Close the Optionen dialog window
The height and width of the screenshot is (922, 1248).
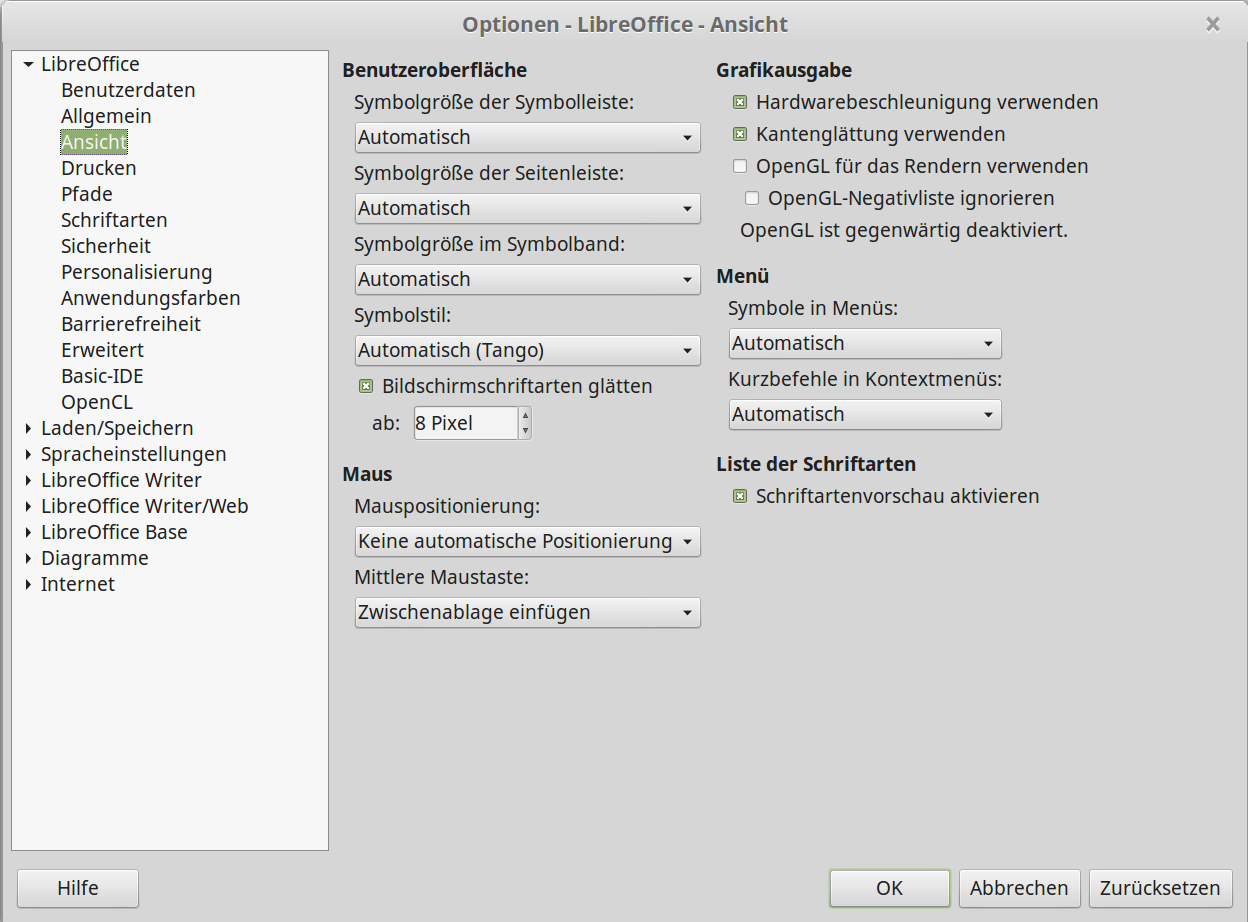pyautogui.click(x=1213, y=24)
